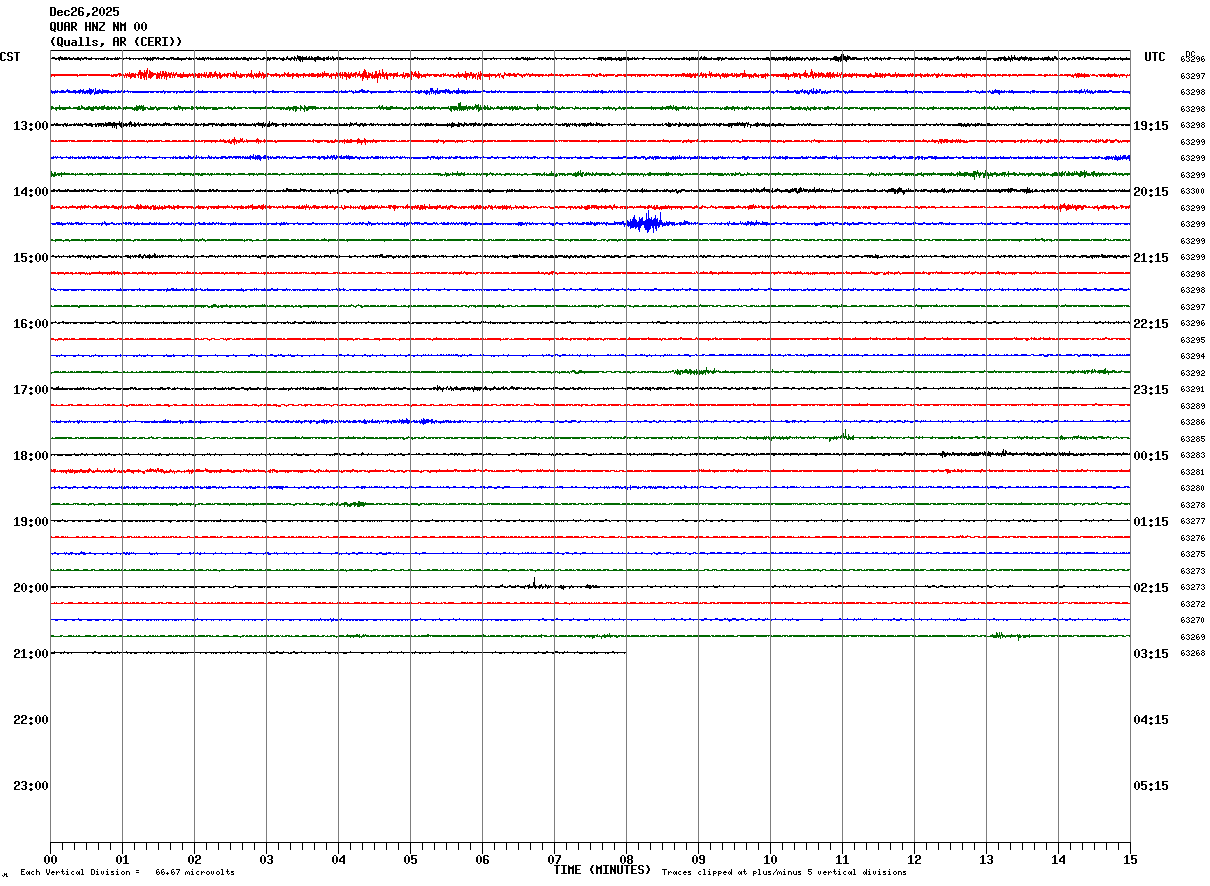The height and width of the screenshot is (886, 1210).
Task: Click the QUAR HNZ NM 00 station label
Action: coord(98,27)
